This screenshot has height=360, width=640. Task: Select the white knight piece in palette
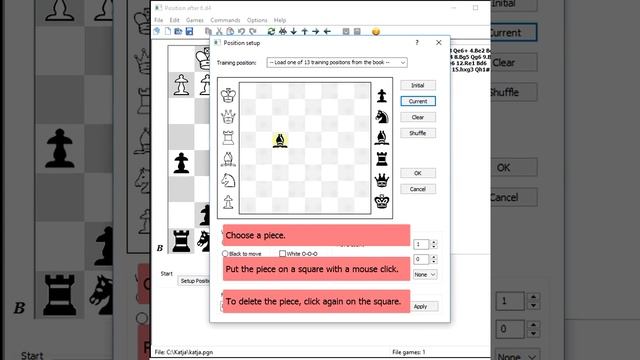[228, 180]
